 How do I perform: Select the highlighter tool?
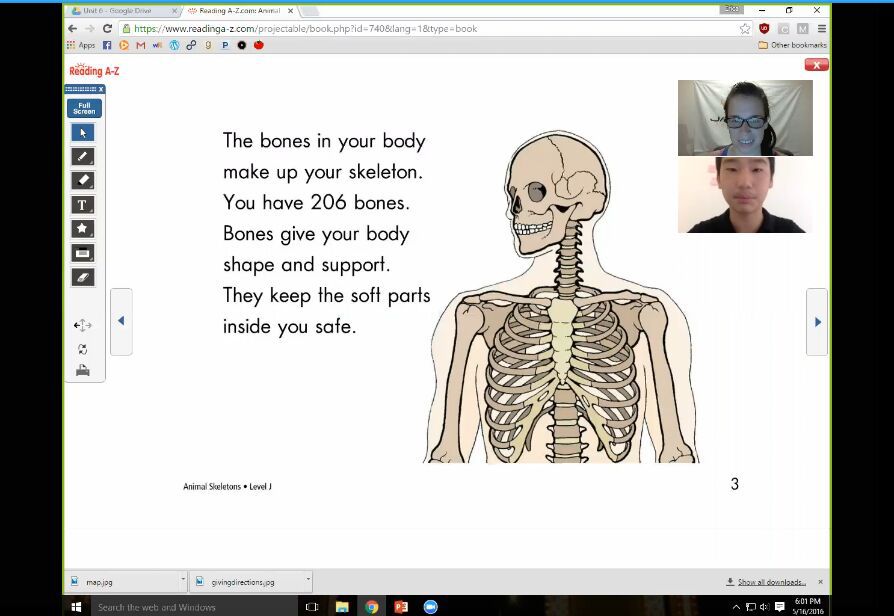(83, 181)
